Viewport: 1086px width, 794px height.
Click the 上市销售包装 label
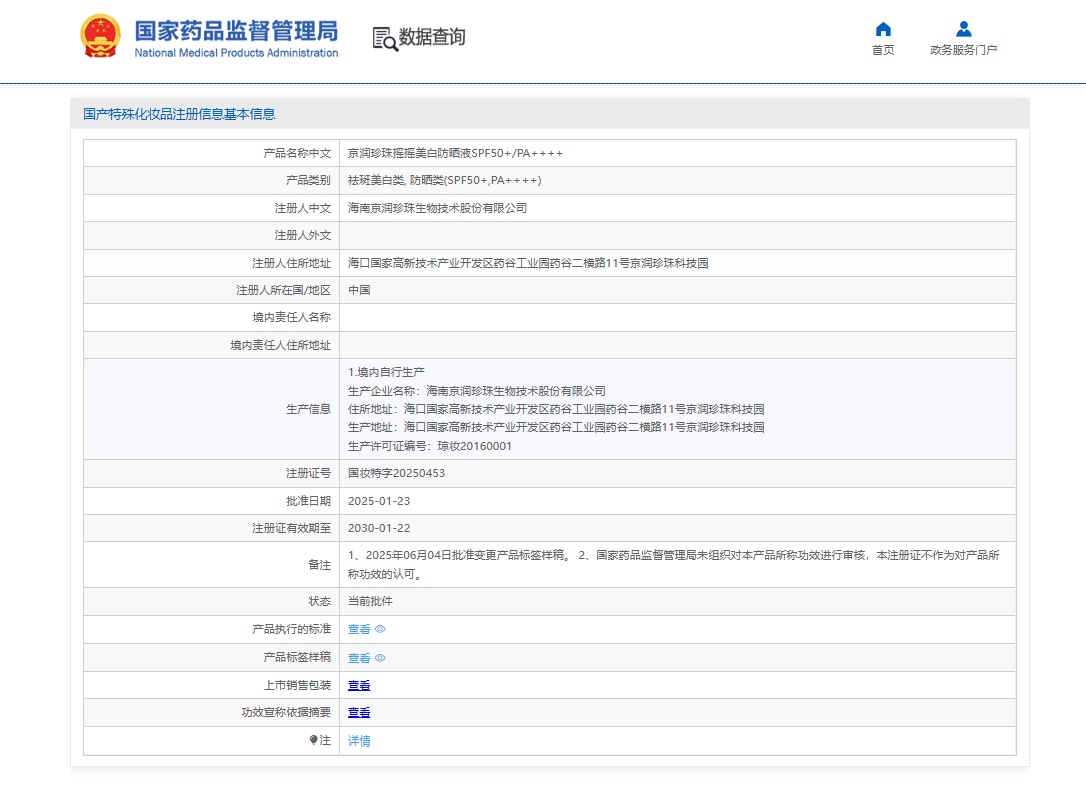[x=297, y=685]
